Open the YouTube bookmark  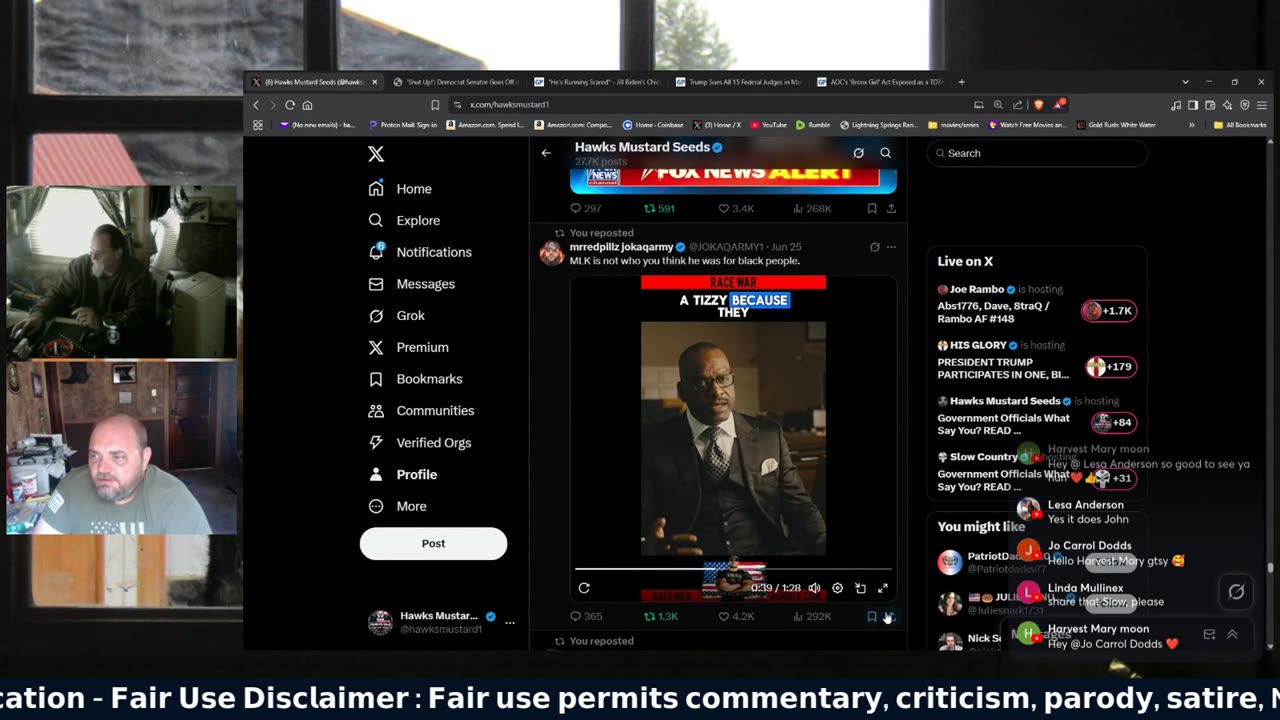(768, 125)
